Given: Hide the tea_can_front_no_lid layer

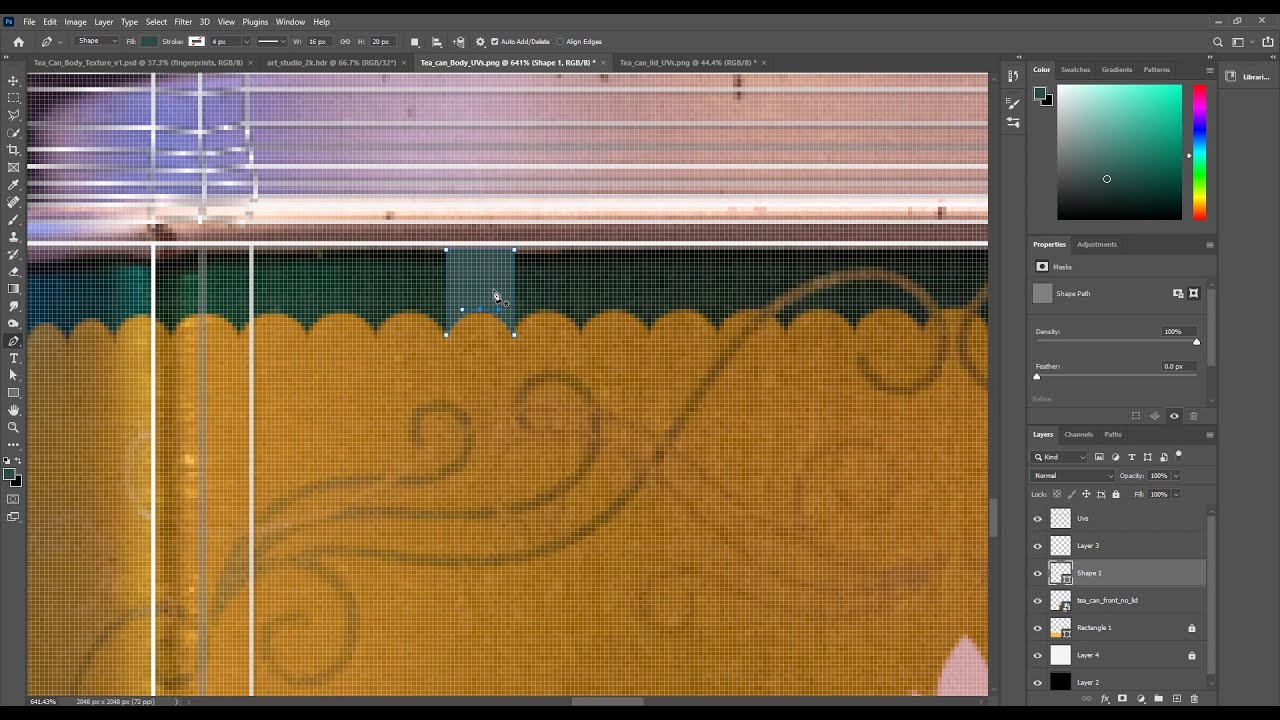Looking at the screenshot, I should coord(1037,601).
